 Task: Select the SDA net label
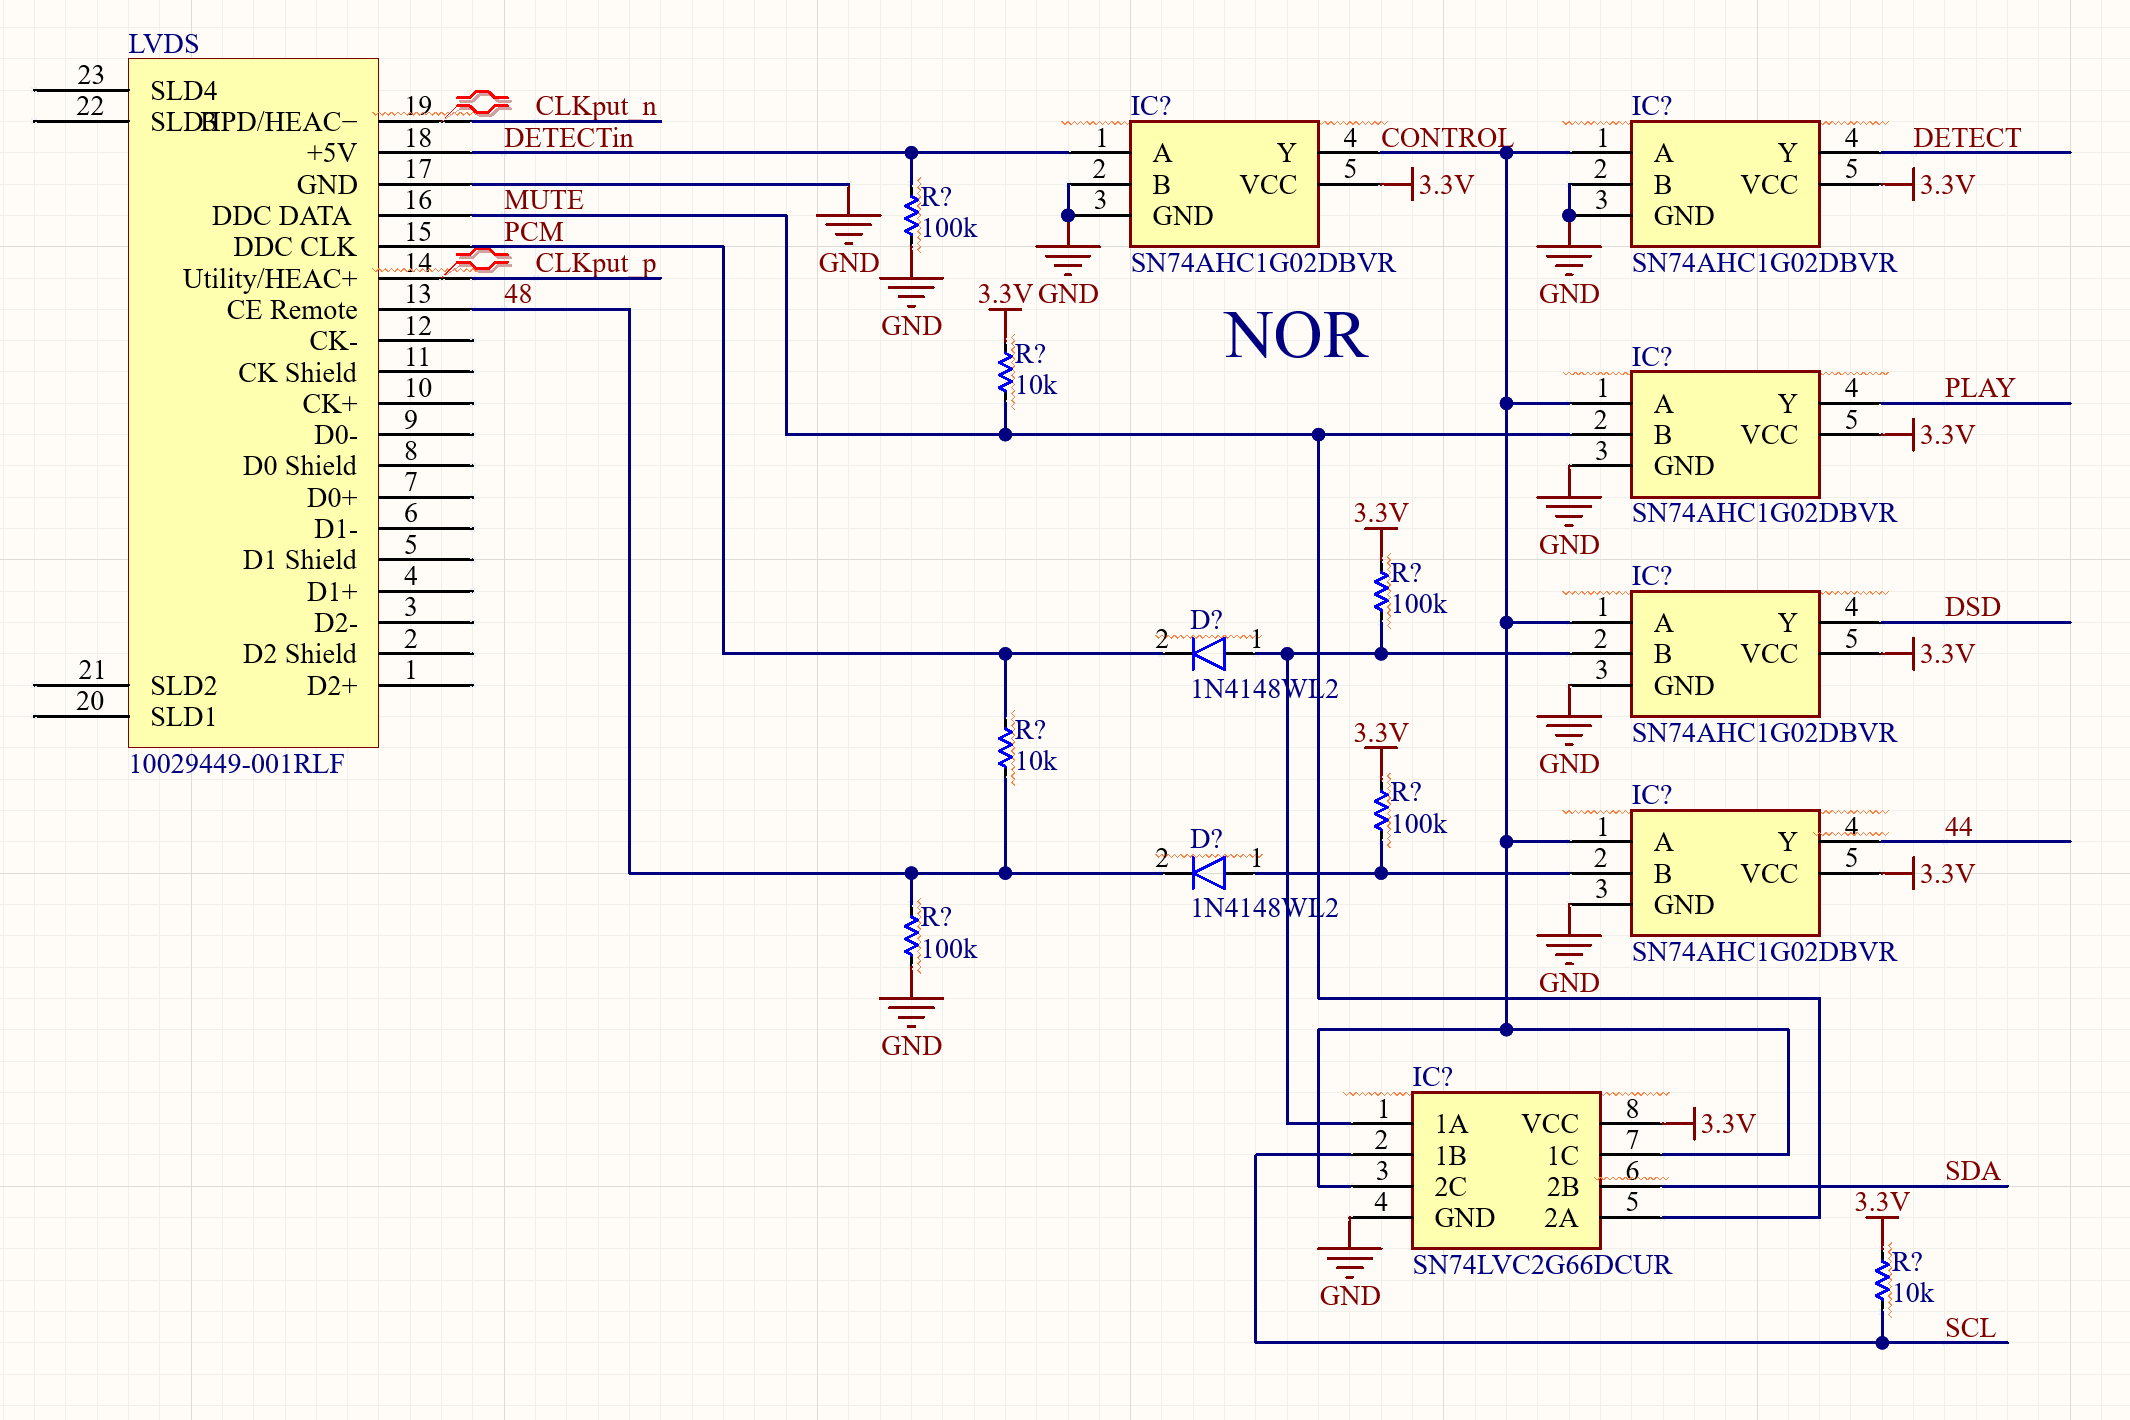click(1972, 1171)
